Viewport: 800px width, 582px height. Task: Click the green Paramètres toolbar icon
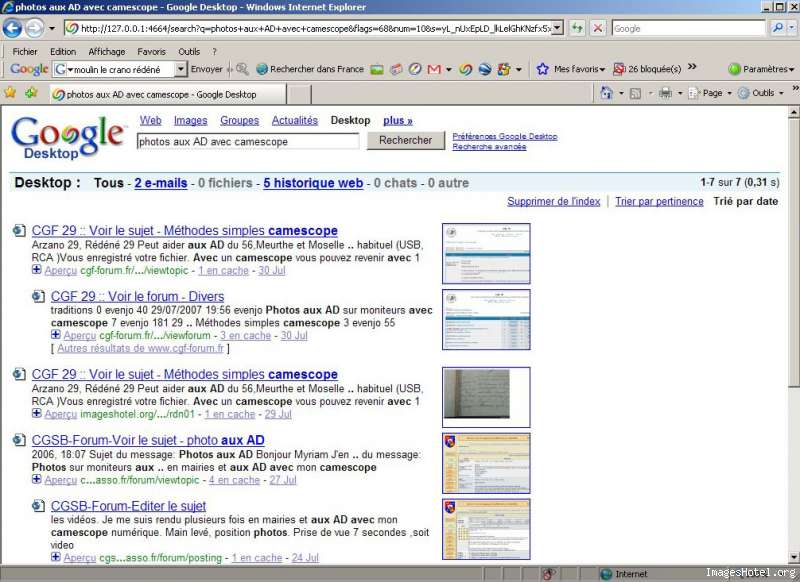734,69
